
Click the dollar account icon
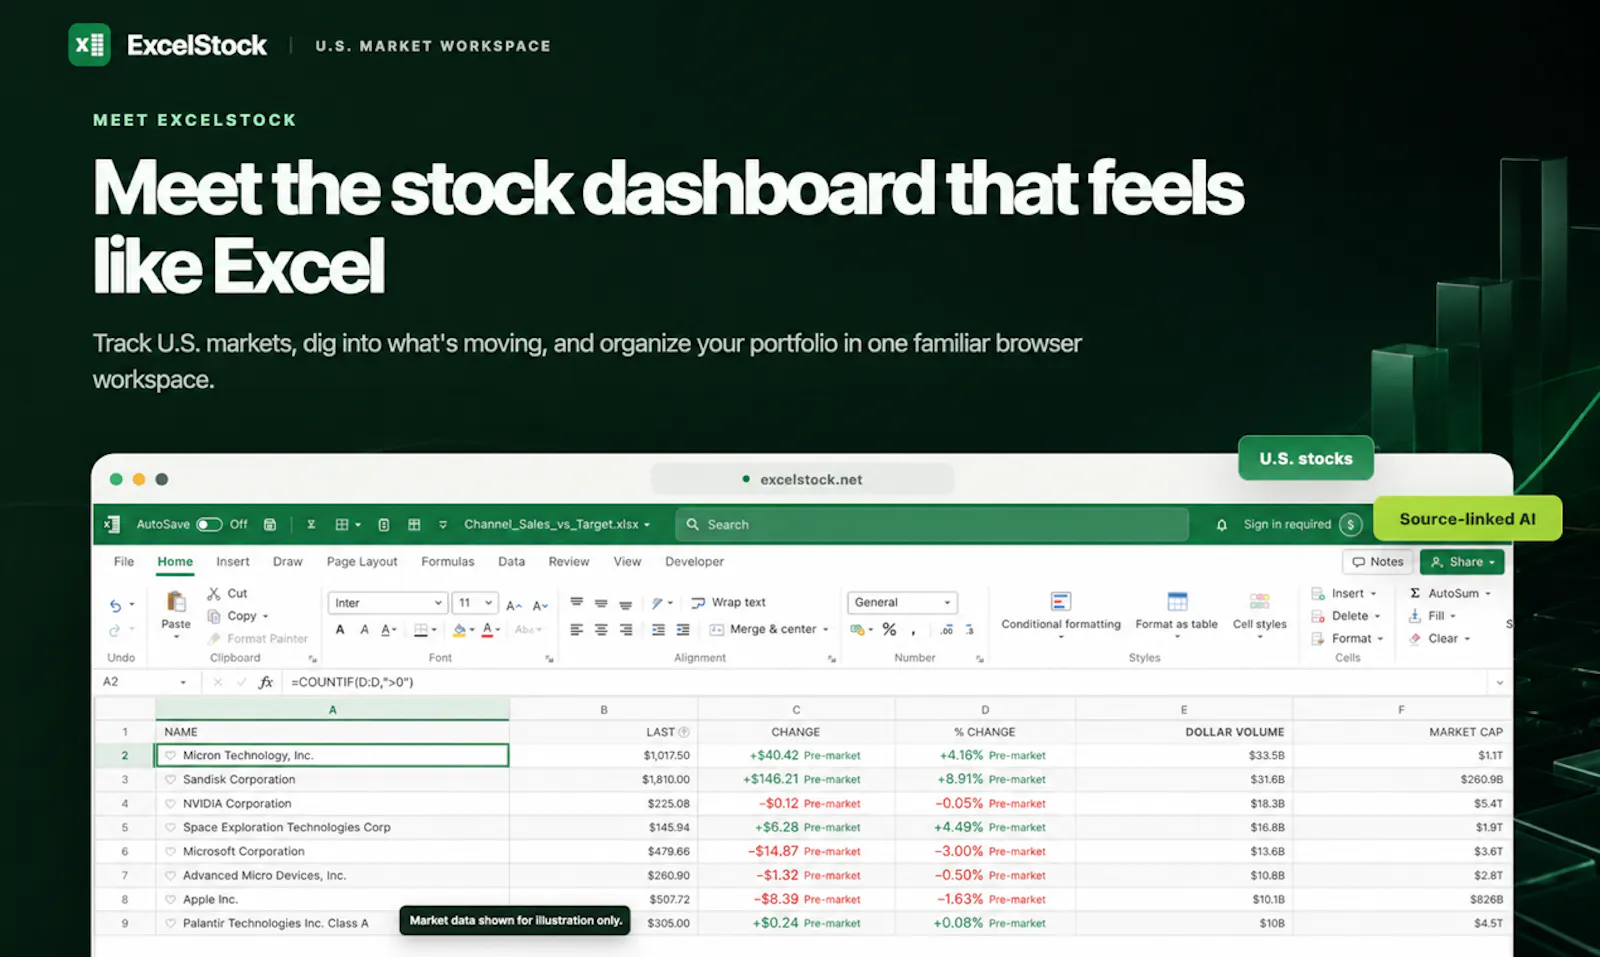pyautogui.click(x=1350, y=524)
